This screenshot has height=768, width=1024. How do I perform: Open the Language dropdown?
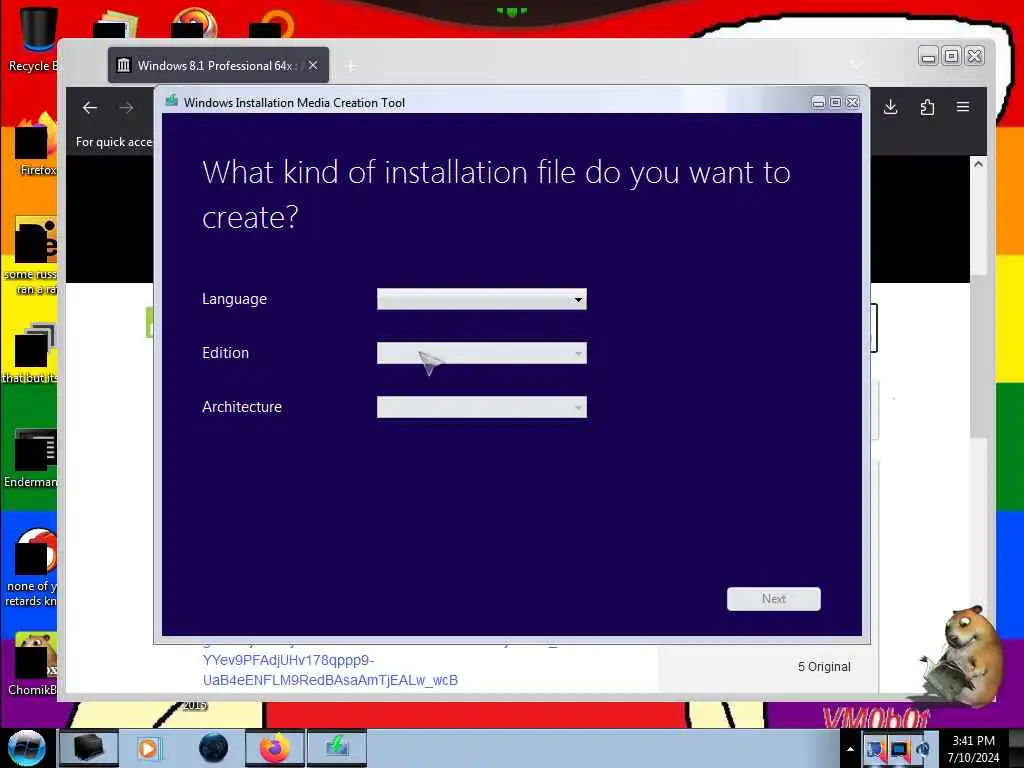pyautogui.click(x=481, y=299)
